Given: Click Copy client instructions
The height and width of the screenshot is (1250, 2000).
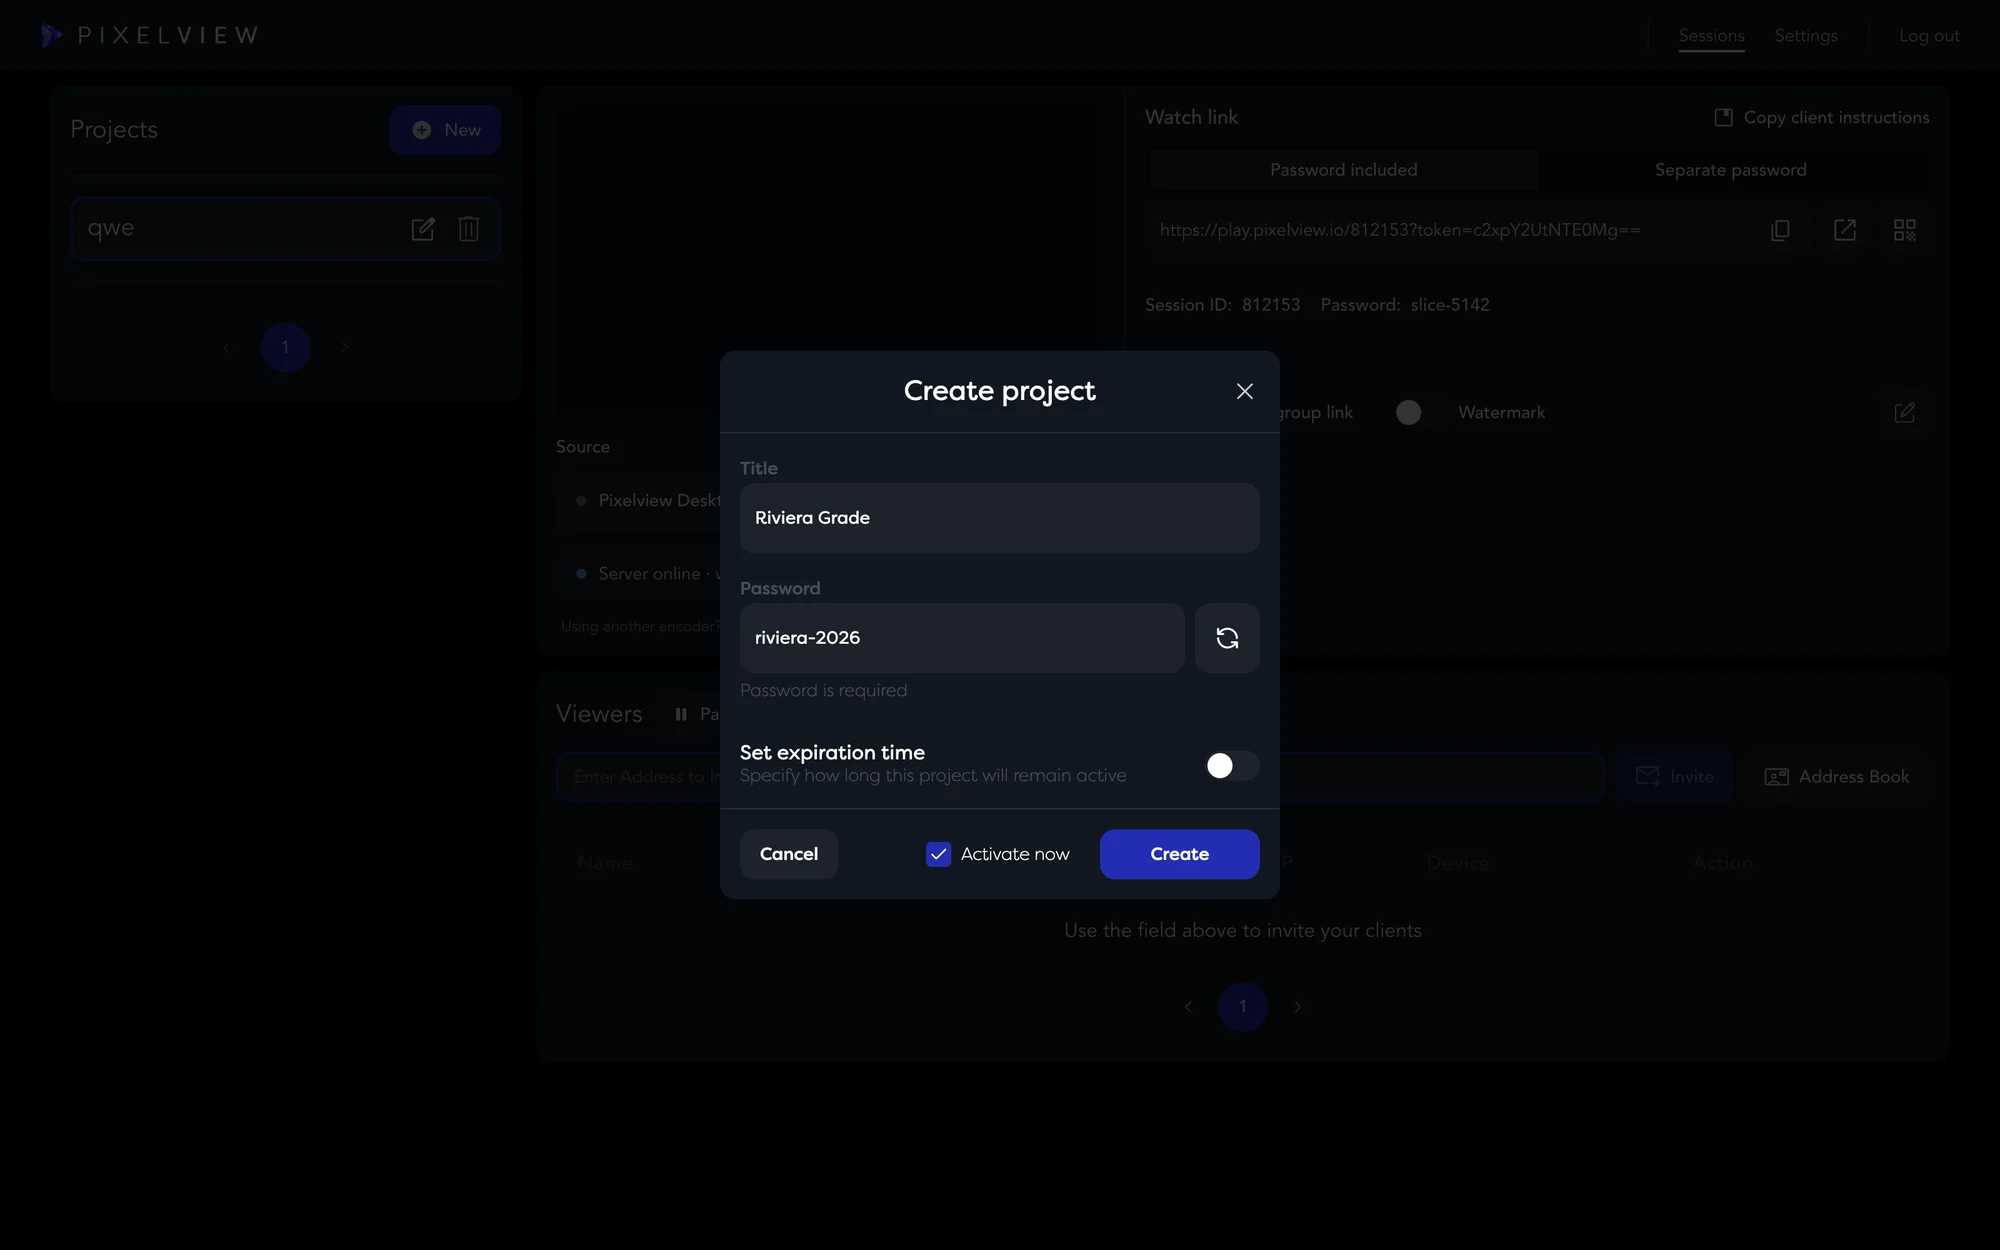Looking at the screenshot, I should click(x=1822, y=117).
